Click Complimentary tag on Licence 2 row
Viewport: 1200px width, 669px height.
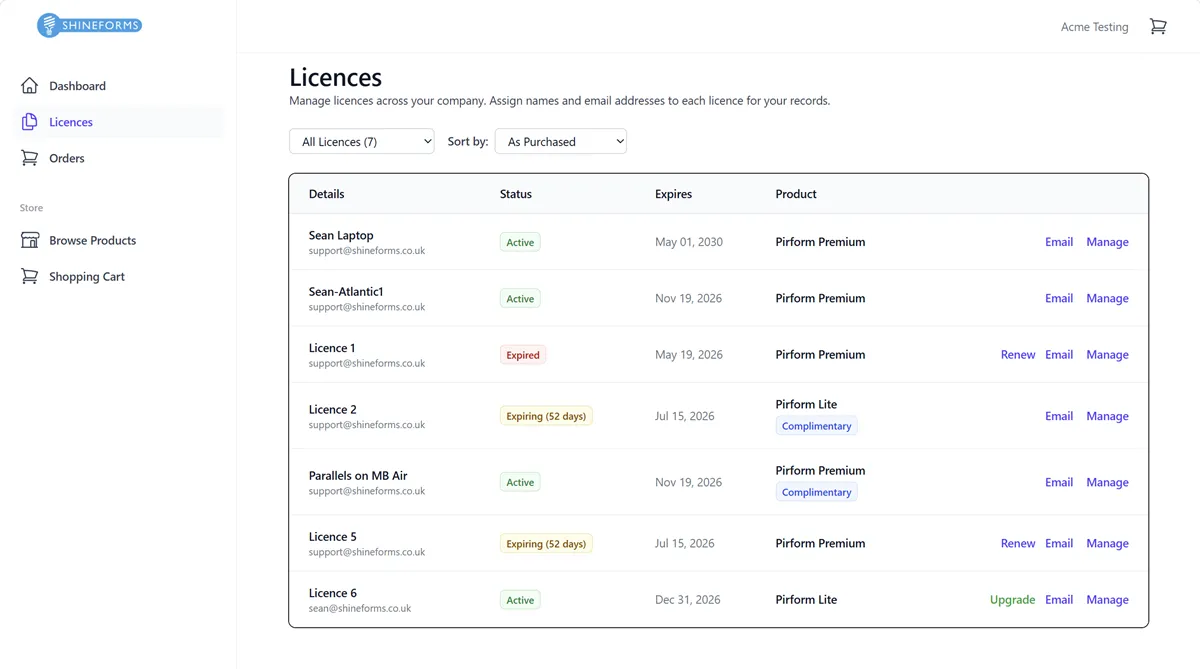click(x=816, y=426)
